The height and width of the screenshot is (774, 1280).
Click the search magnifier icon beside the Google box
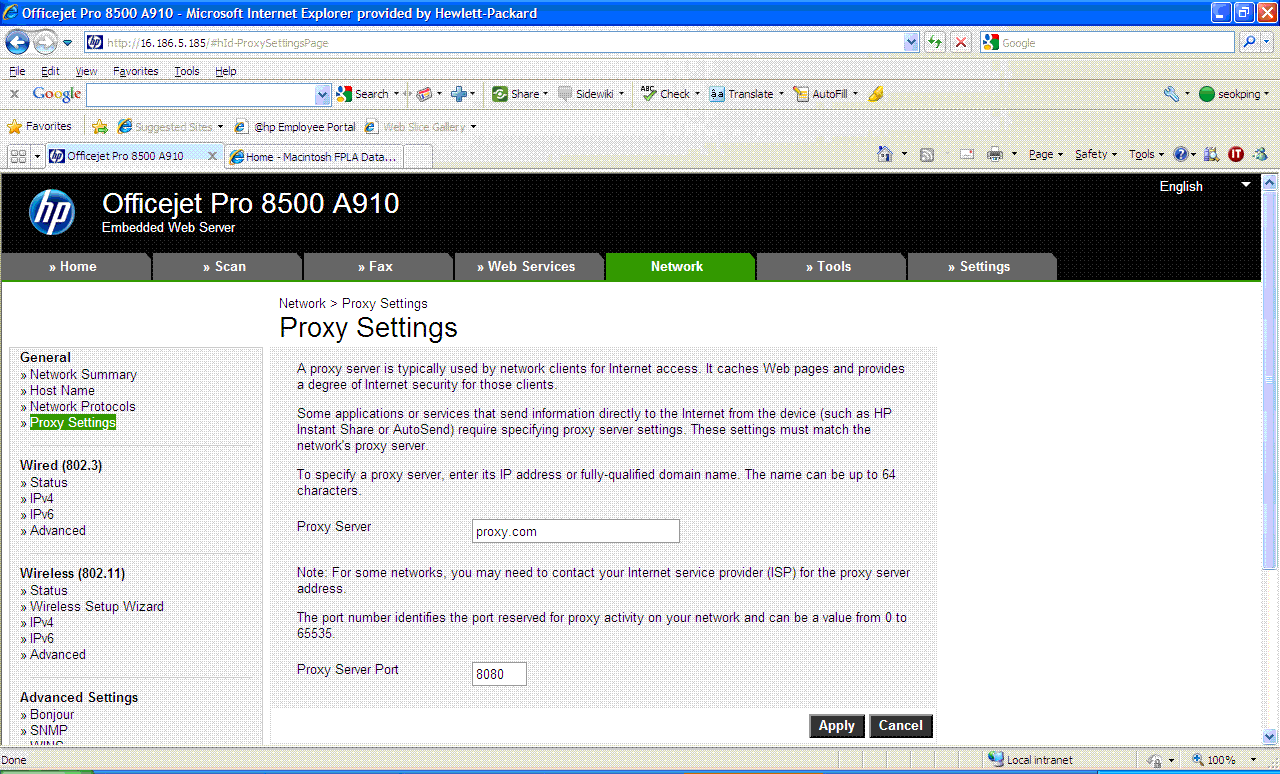tap(1250, 43)
